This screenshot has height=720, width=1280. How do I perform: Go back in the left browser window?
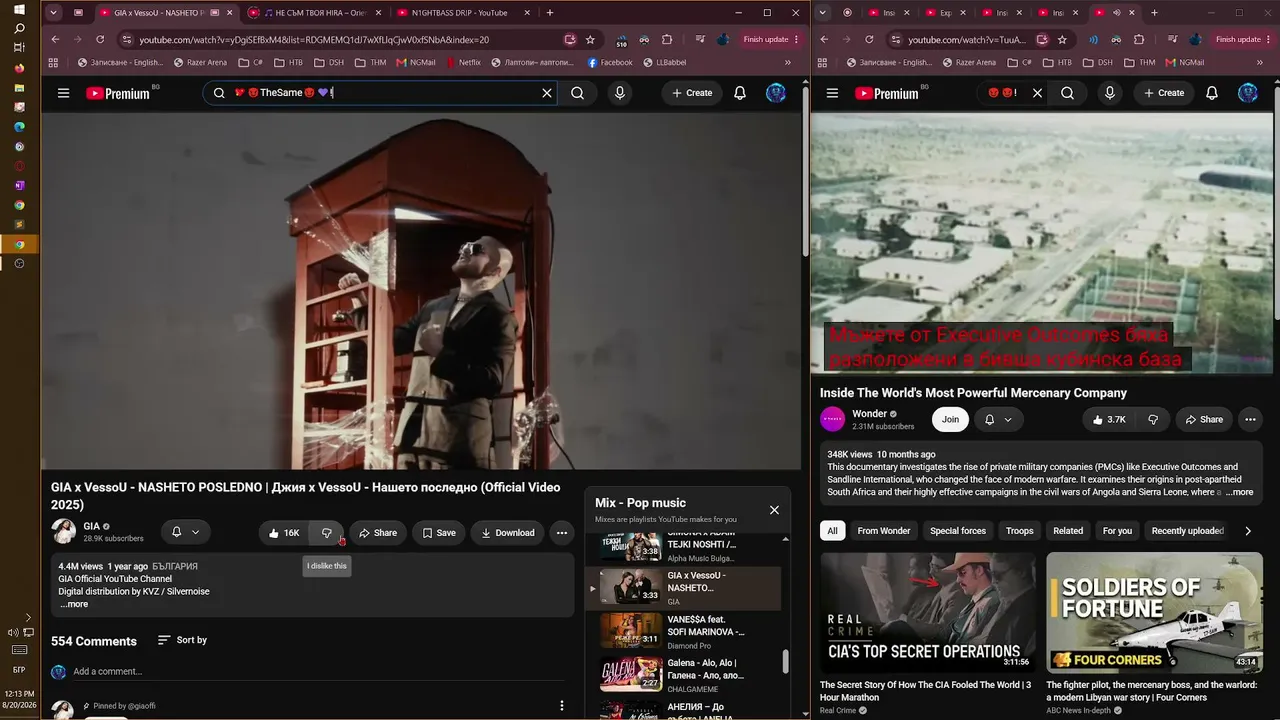click(55, 40)
